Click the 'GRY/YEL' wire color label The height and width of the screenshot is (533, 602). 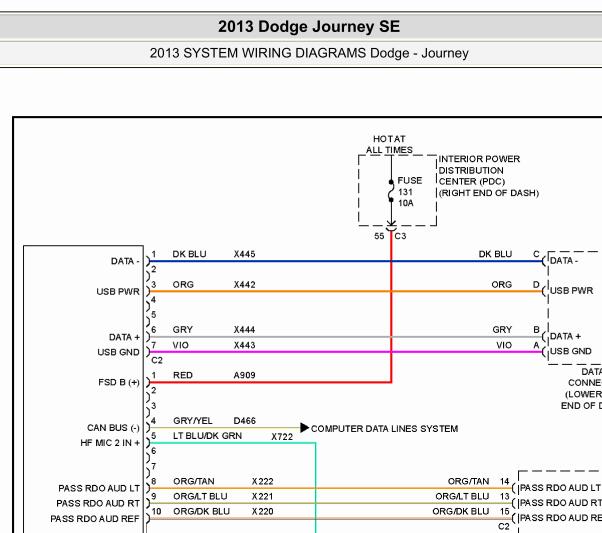193,421
